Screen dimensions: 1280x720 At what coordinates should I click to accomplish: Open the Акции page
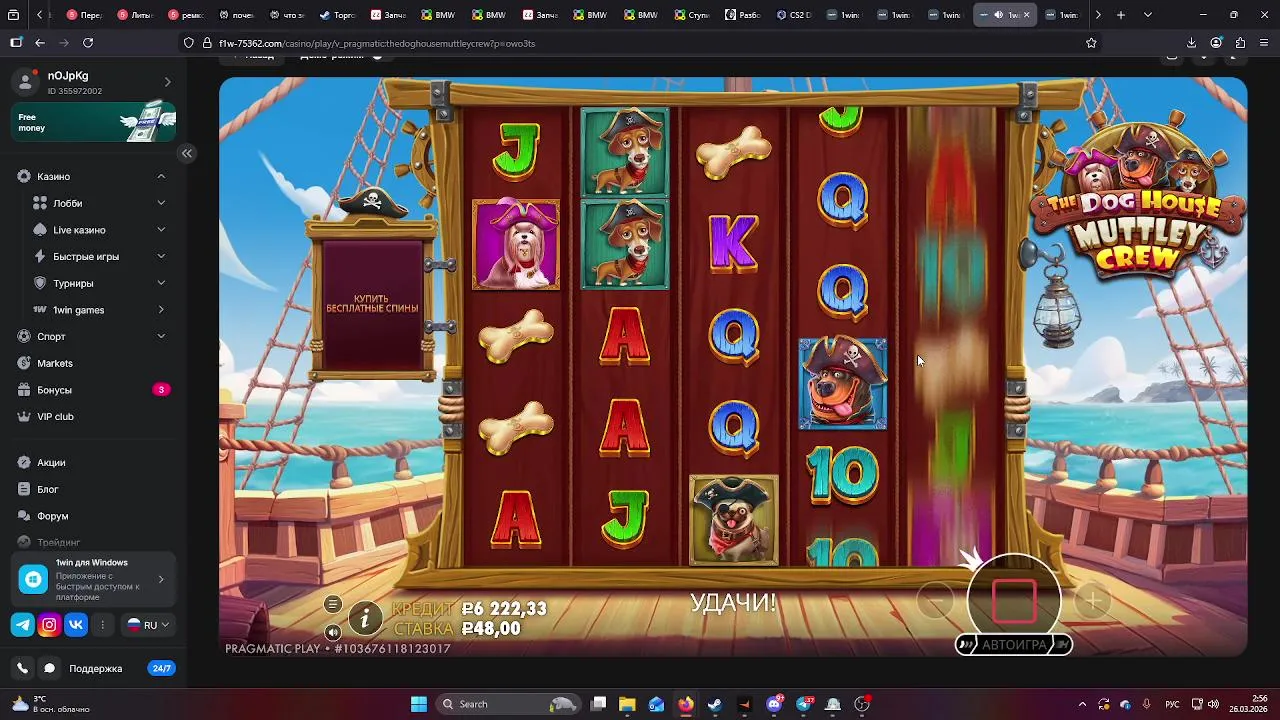pos(51,463)
